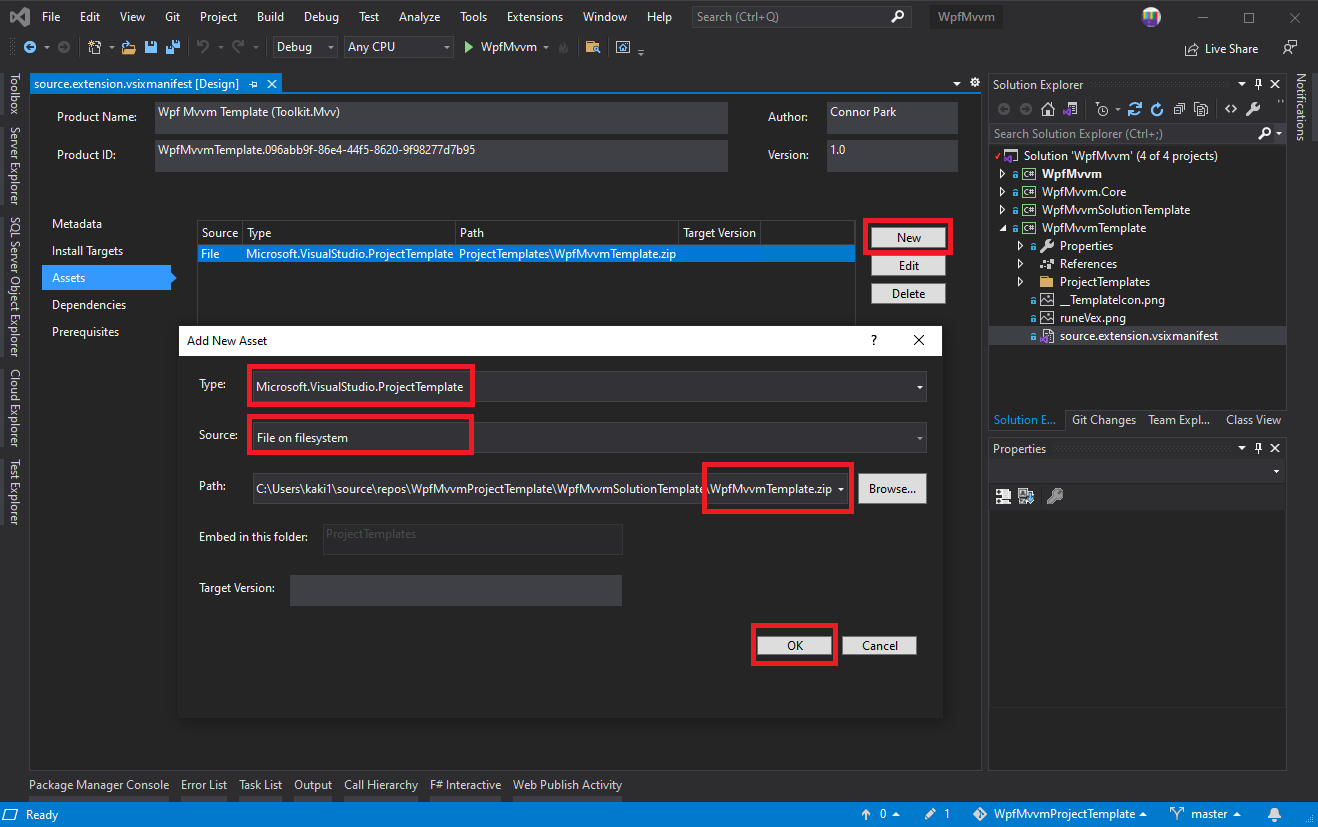
Task: Expand the WpfMvvm.Core project node
Action: [1003, 192]
